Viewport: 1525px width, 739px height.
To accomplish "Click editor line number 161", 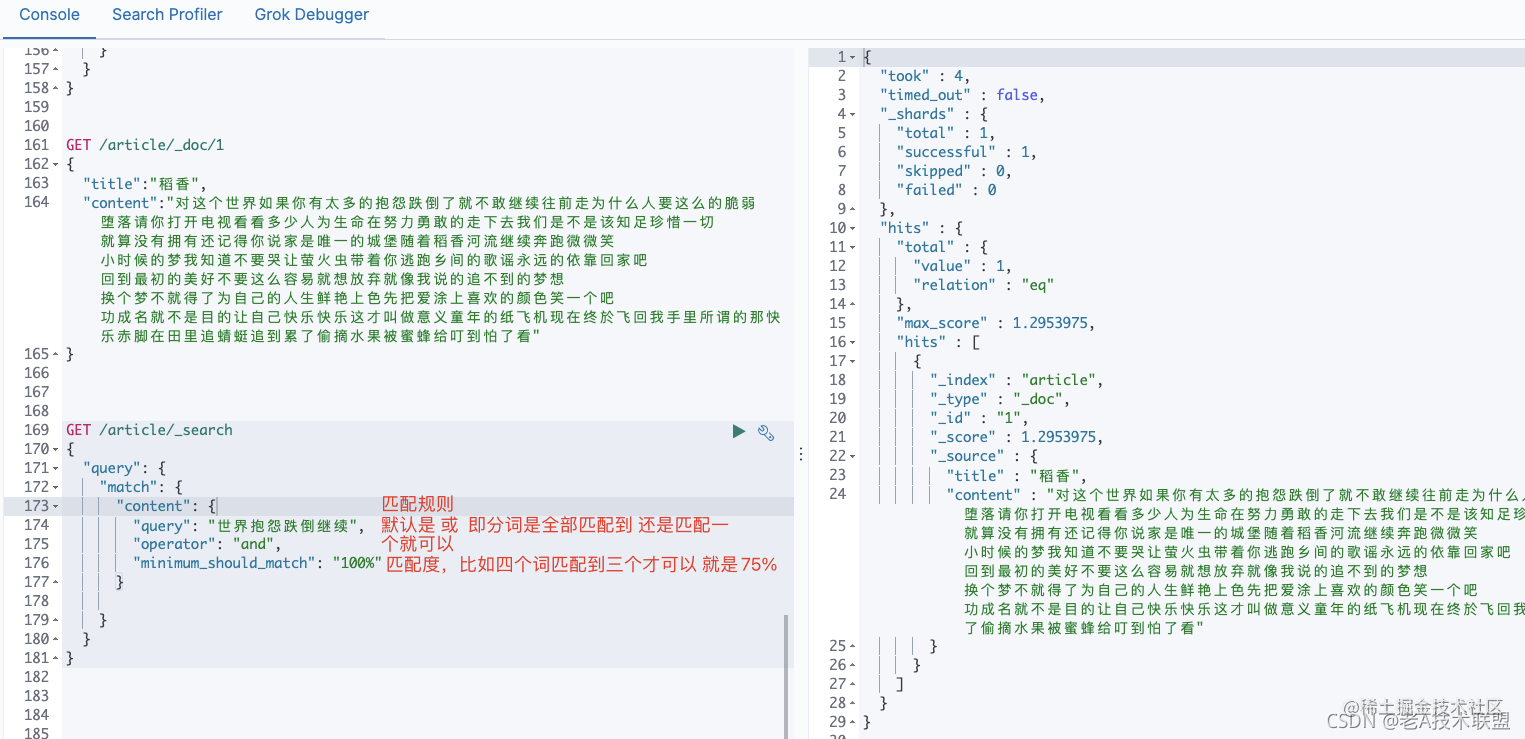I will coord(36,145).
